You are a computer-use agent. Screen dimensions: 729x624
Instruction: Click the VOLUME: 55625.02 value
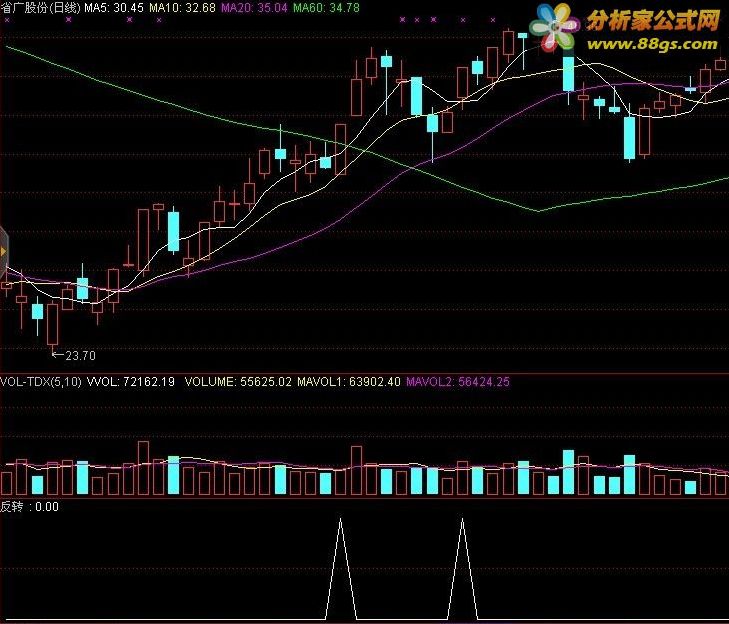point(238,382)
